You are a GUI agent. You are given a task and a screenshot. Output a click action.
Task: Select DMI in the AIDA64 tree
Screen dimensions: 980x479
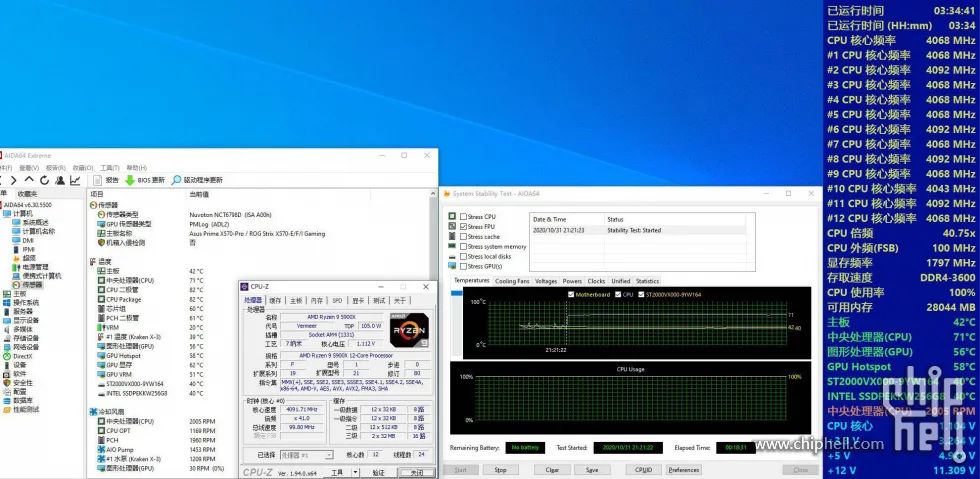[x=24, y=240]
